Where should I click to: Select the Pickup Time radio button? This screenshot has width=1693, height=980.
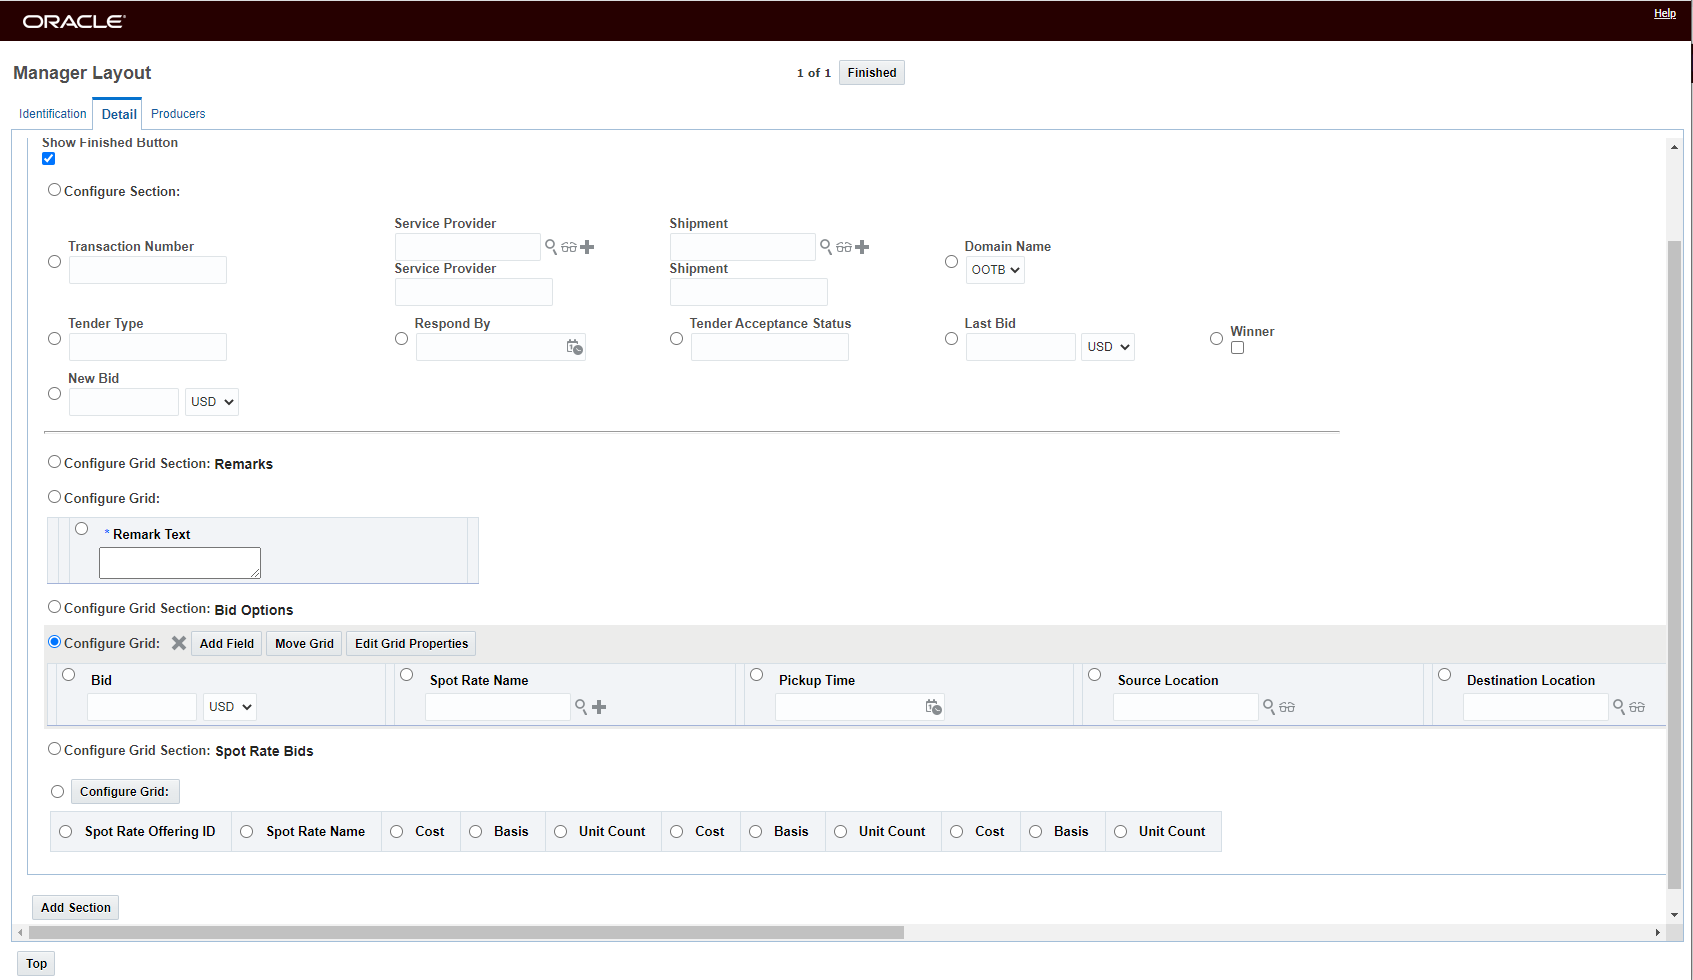click(x=757, y=675)
